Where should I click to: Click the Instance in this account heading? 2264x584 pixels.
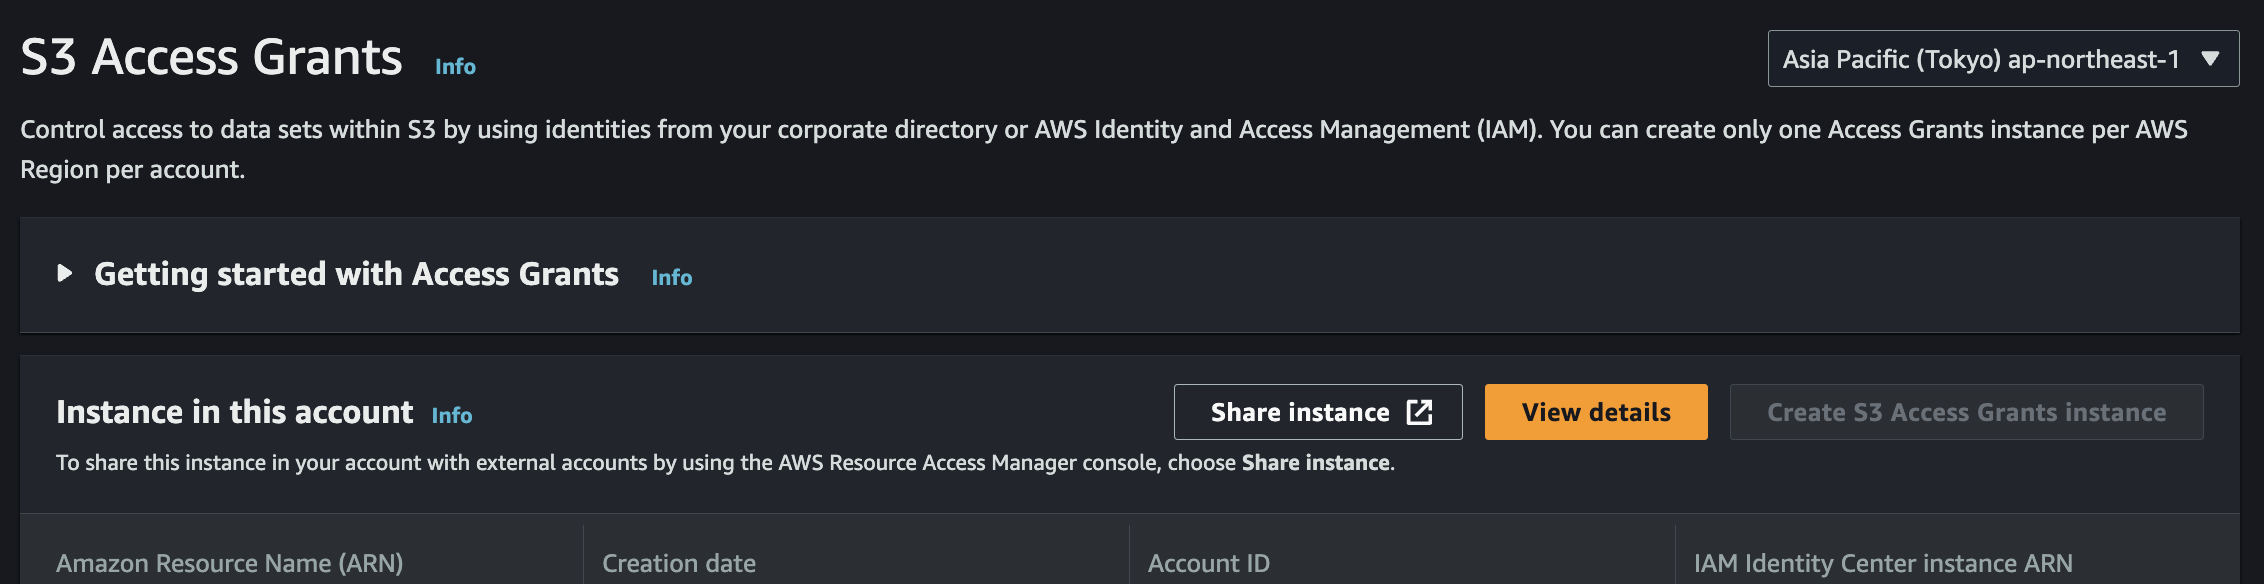coord(234,412)
